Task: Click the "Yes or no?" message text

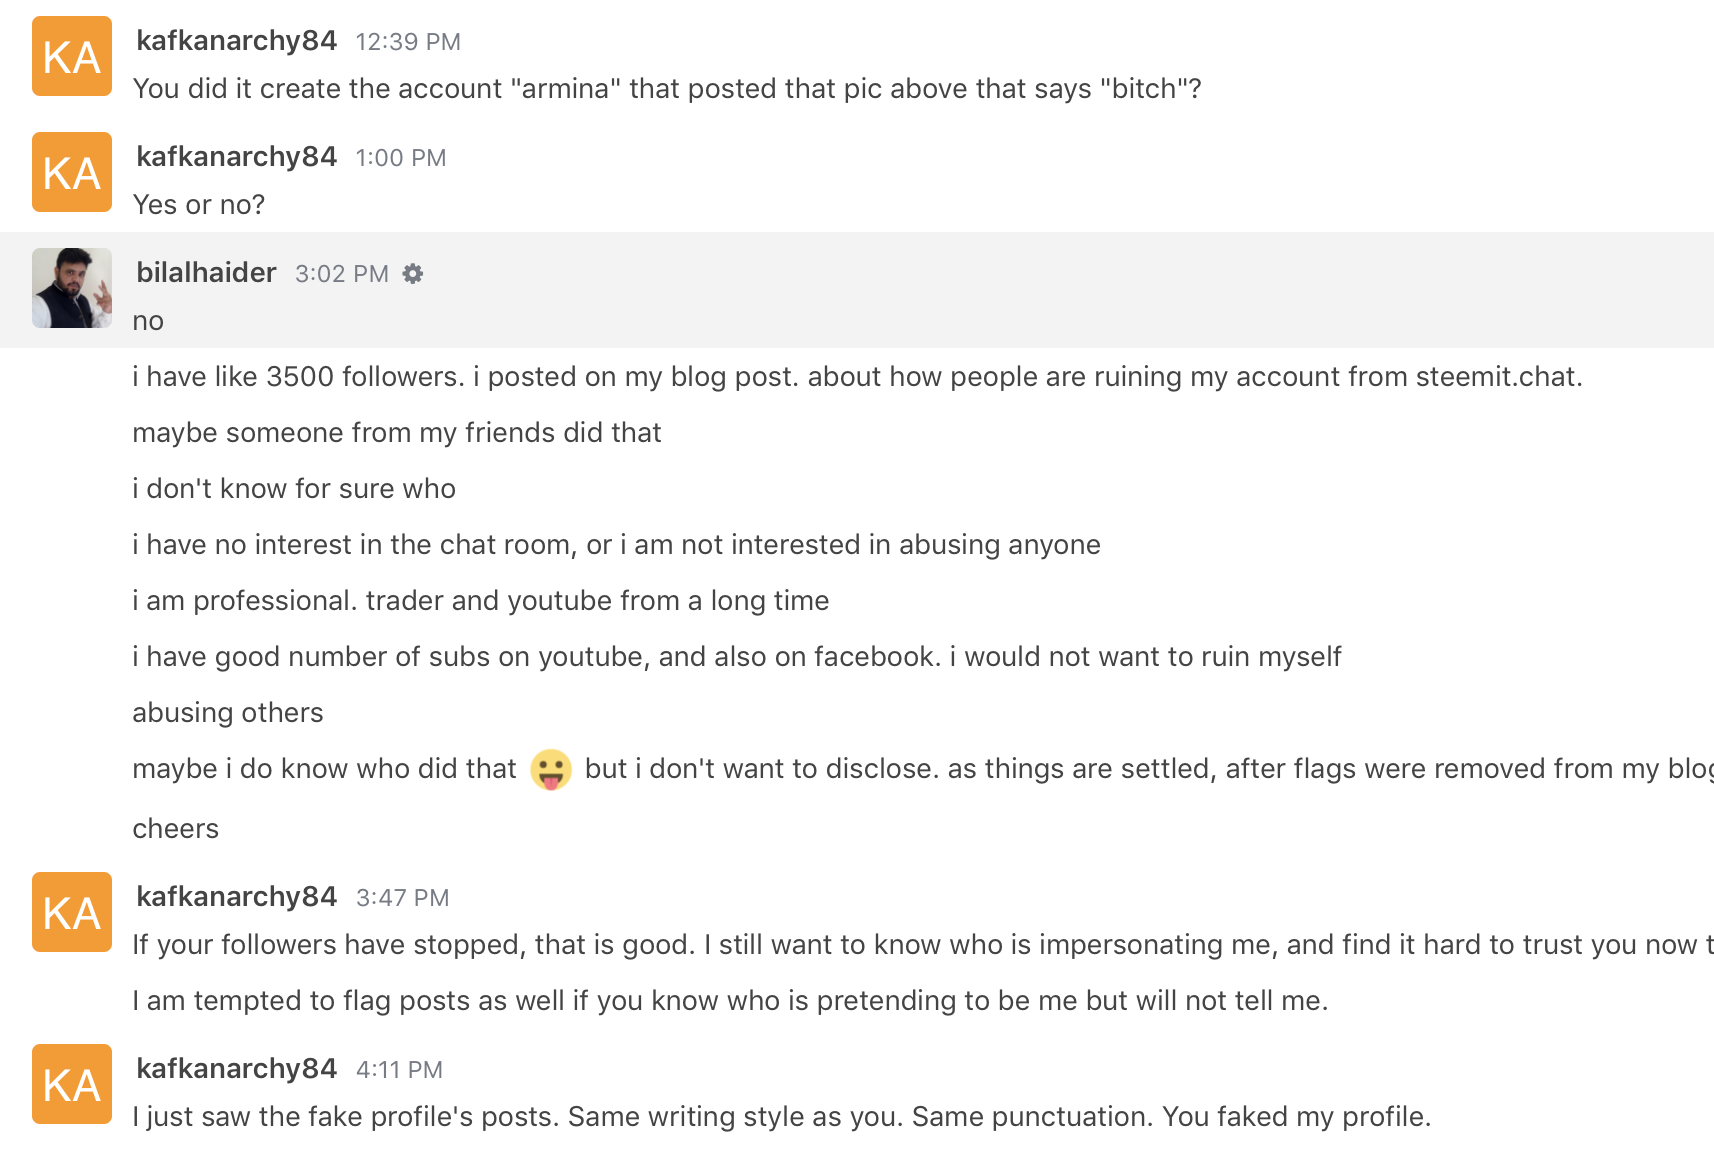Action: [x=199, y=205]
